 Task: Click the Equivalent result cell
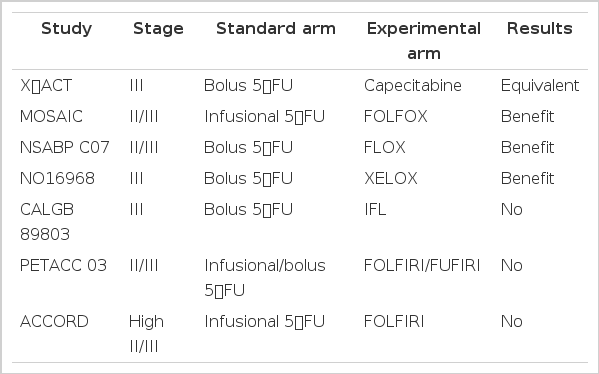tap(540, 86)
